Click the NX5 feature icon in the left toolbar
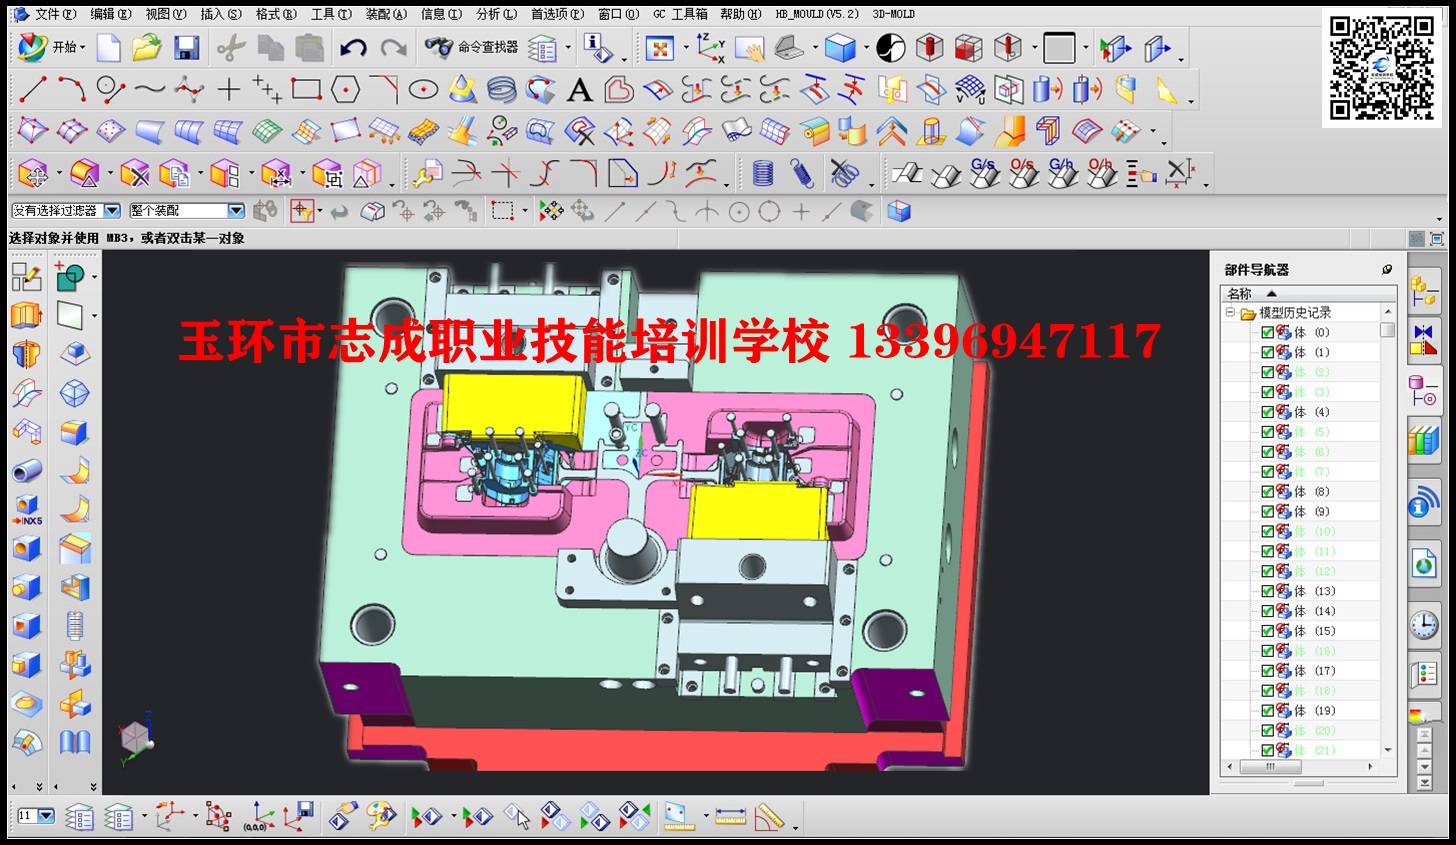The width and height of the screenshot is (1456, 845). 27,509
